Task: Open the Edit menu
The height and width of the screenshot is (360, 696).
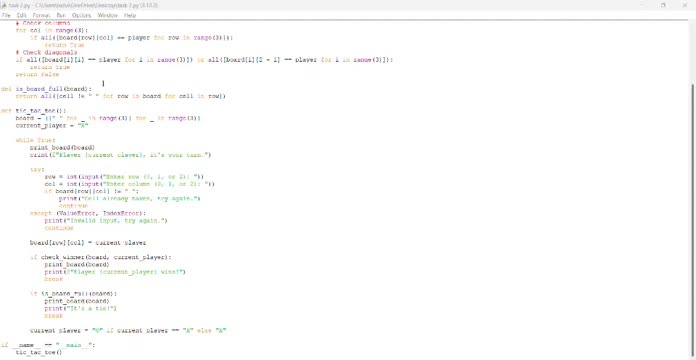Action: click(21, 15)
